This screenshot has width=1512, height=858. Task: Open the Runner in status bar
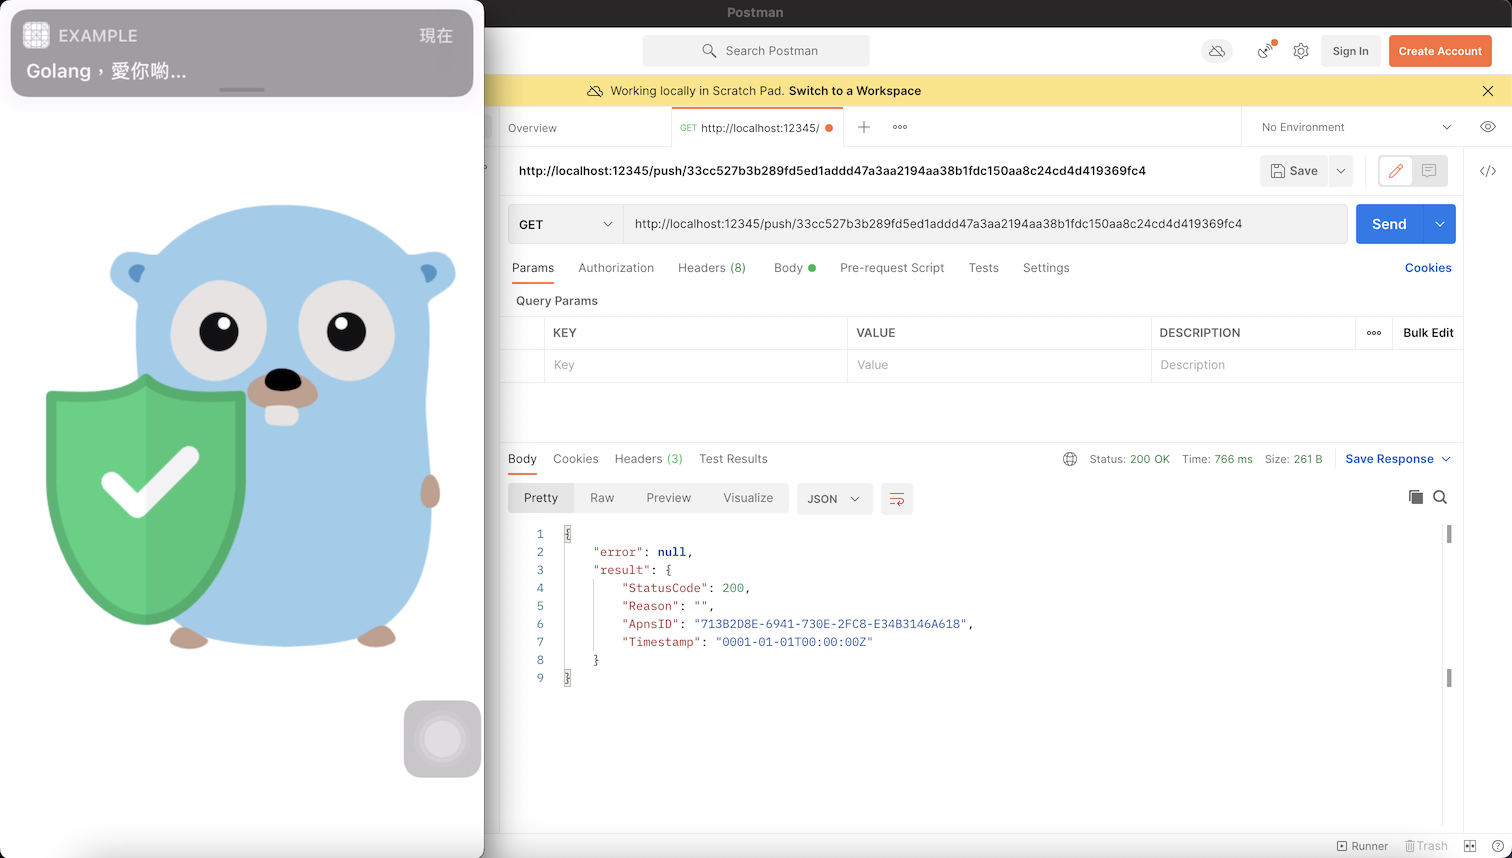point(1362,846)
